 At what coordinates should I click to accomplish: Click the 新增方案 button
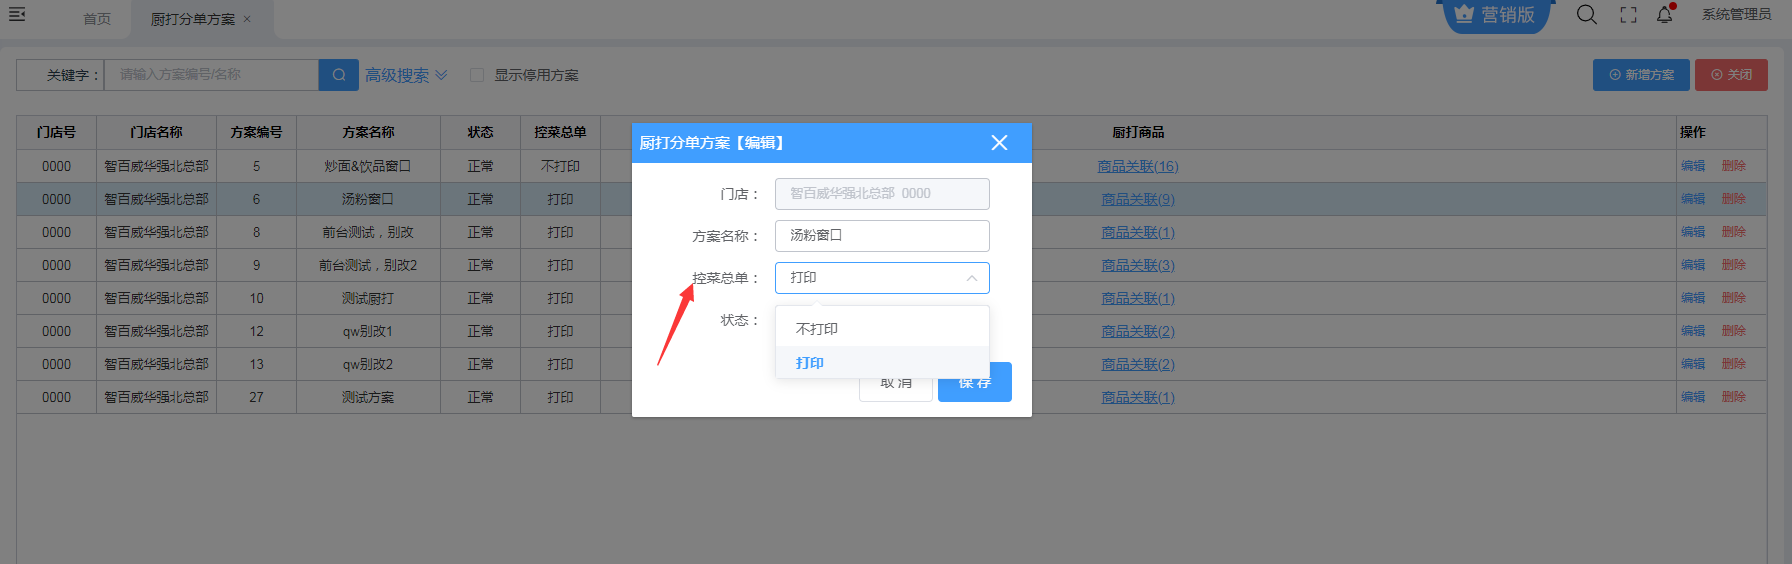tap(1640, 75)
